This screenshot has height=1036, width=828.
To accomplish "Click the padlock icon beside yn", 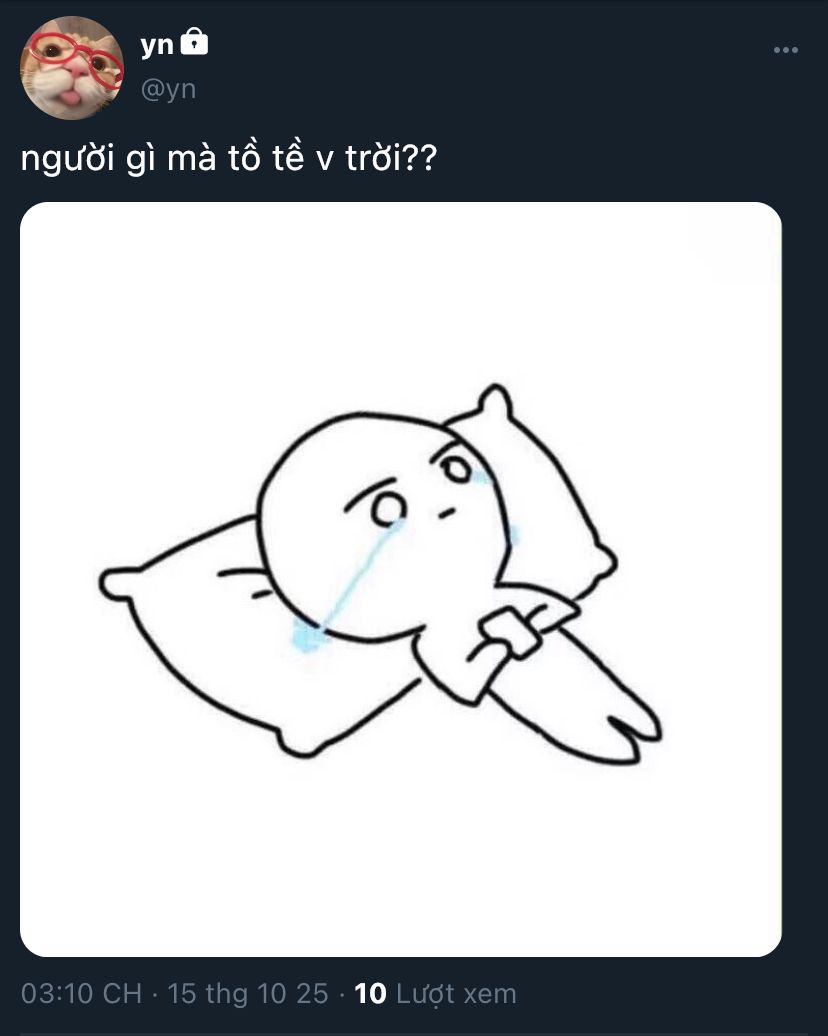I will [x=194, y=41].
